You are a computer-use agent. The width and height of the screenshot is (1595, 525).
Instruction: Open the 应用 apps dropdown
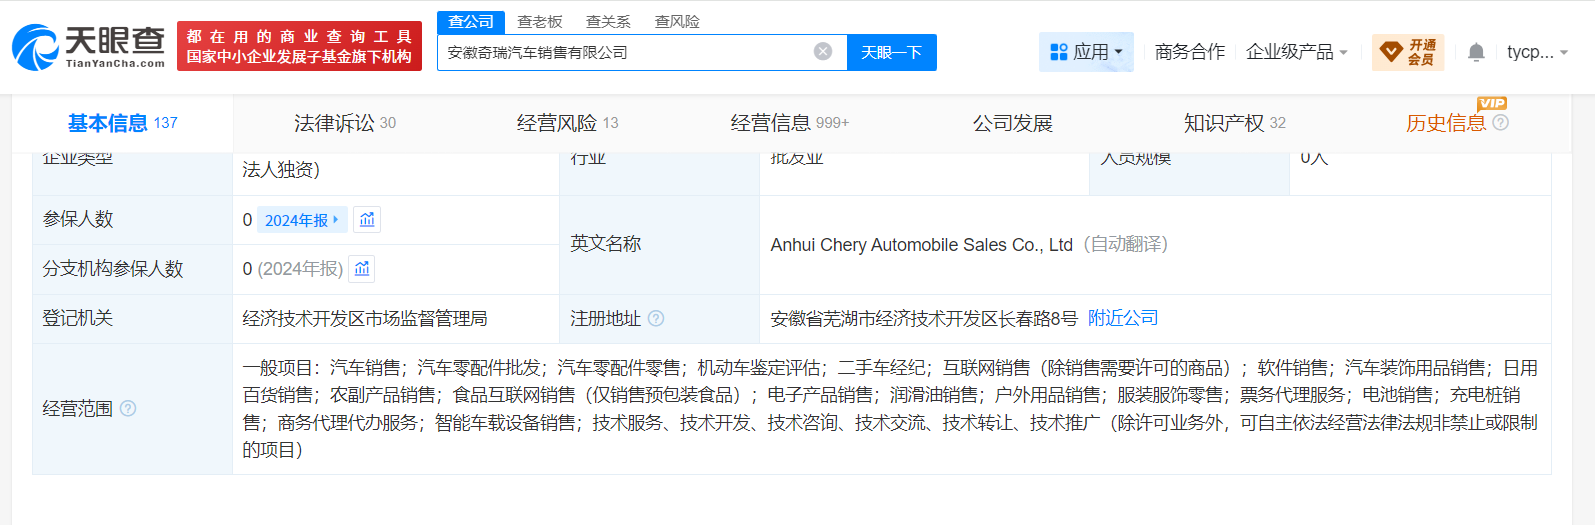click(x=1086, y=52)
